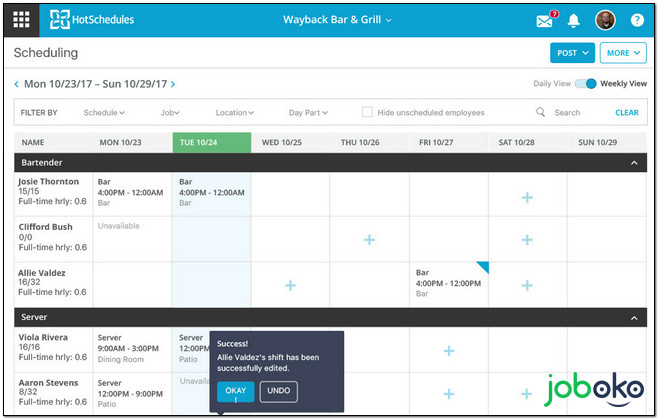
Task: Collapse the Bartender section
Action: point(632,162)
